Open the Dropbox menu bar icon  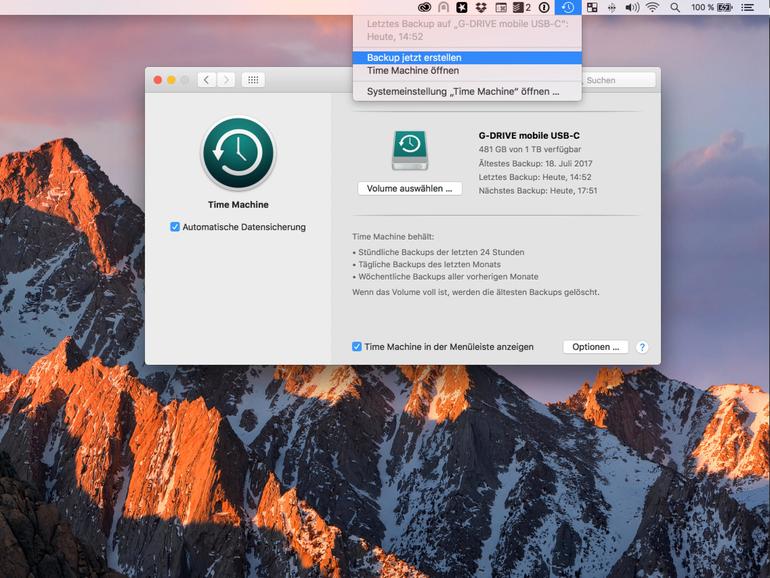(481, 7)
